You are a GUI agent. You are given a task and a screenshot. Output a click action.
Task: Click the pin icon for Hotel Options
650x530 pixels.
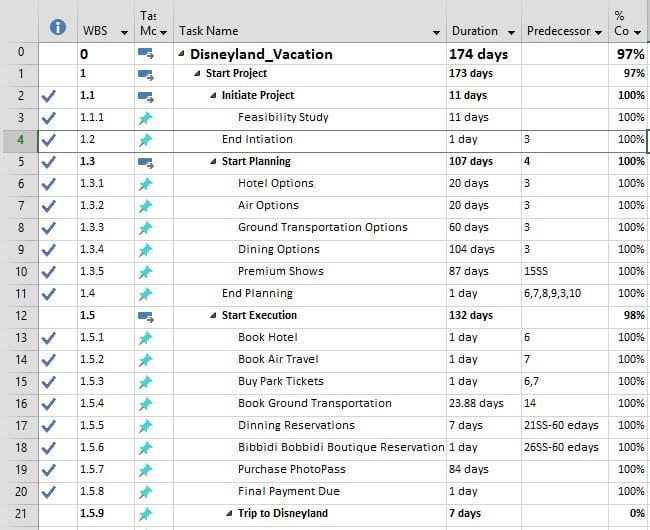(146, 184)
